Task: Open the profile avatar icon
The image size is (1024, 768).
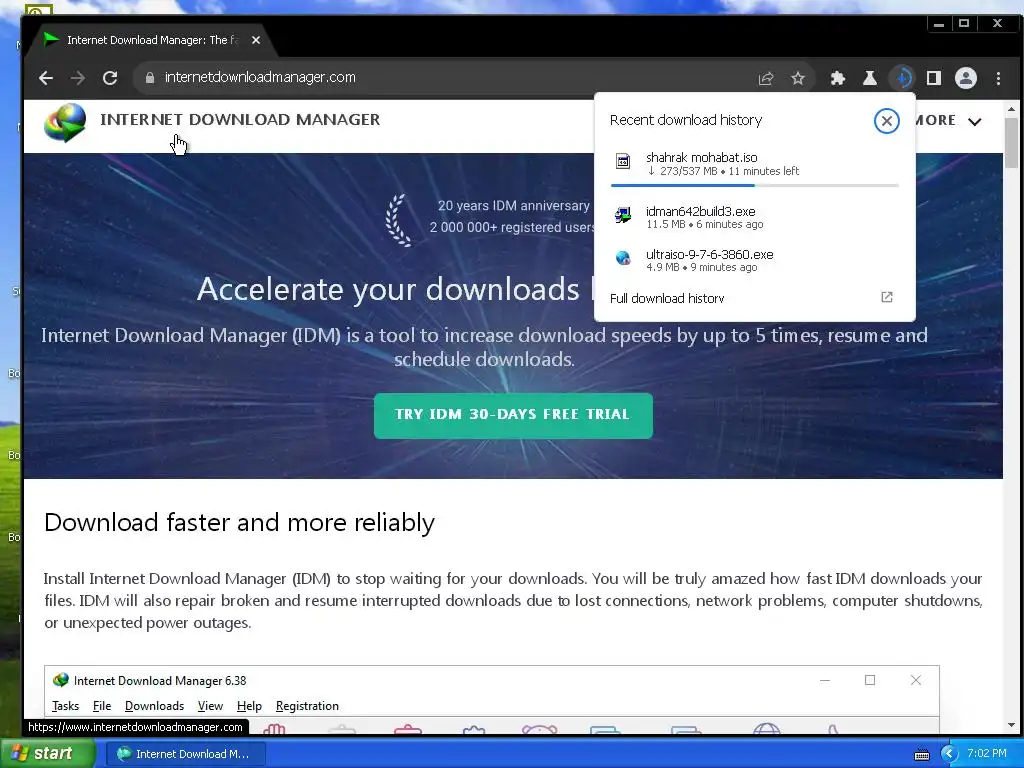Action: point(966,78)
